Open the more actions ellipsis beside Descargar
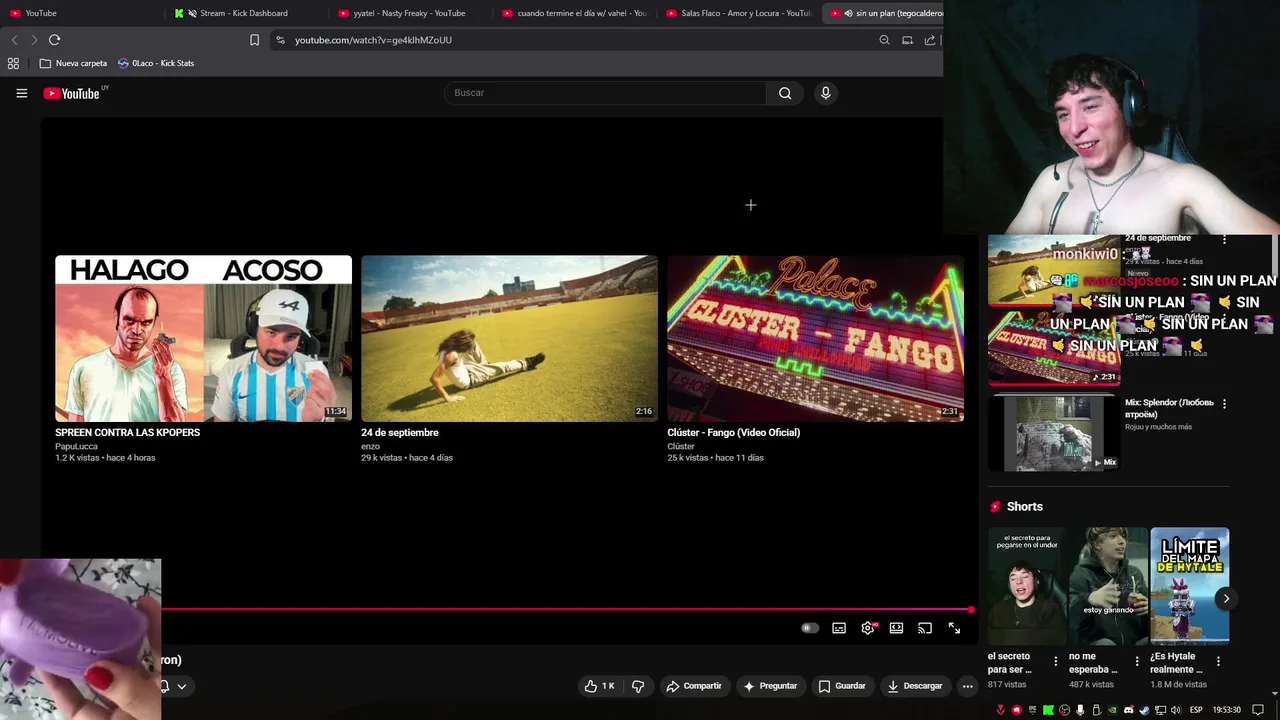 tap(967, 686)
